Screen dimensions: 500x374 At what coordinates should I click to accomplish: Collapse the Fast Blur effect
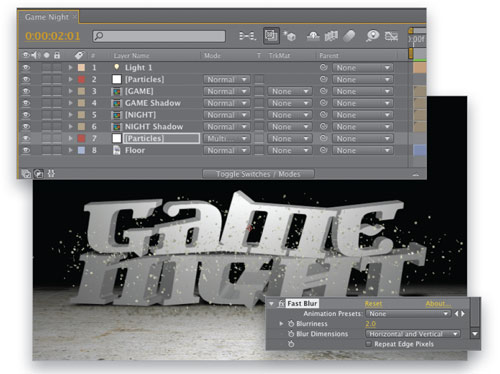click(x=271, y=304)
